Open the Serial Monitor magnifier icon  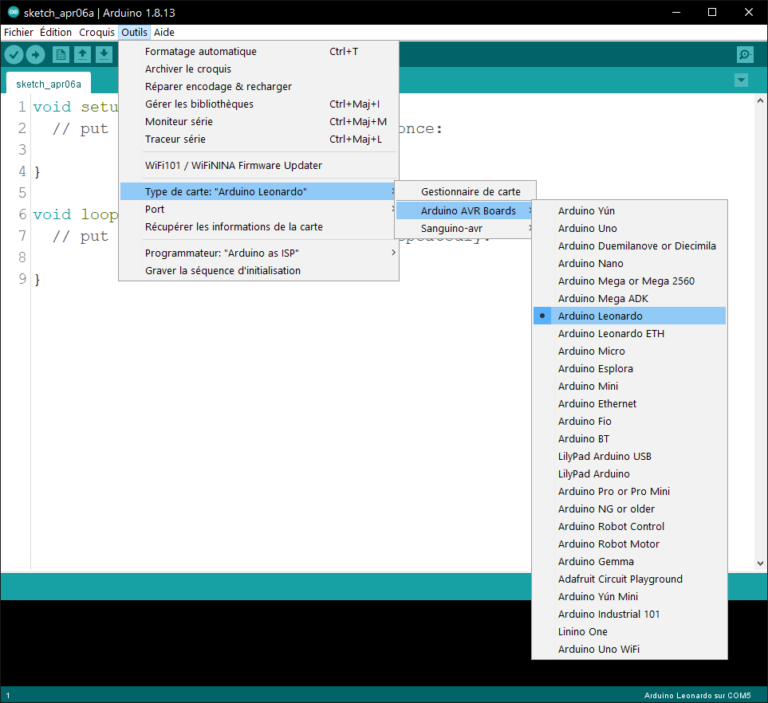(x=745, y=55)
